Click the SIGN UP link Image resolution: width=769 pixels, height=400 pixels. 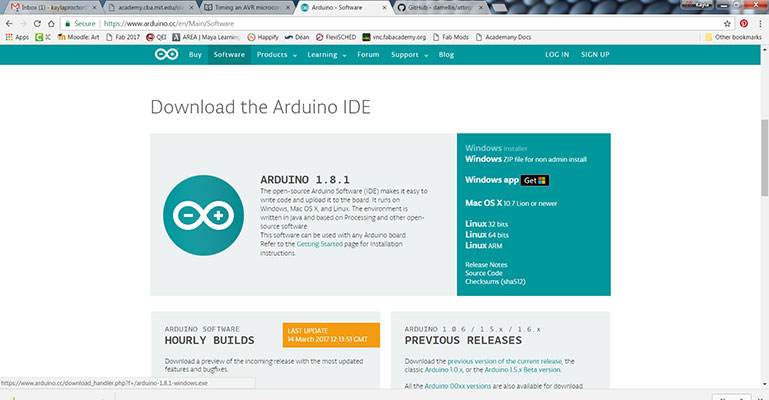tap(595, 55)
